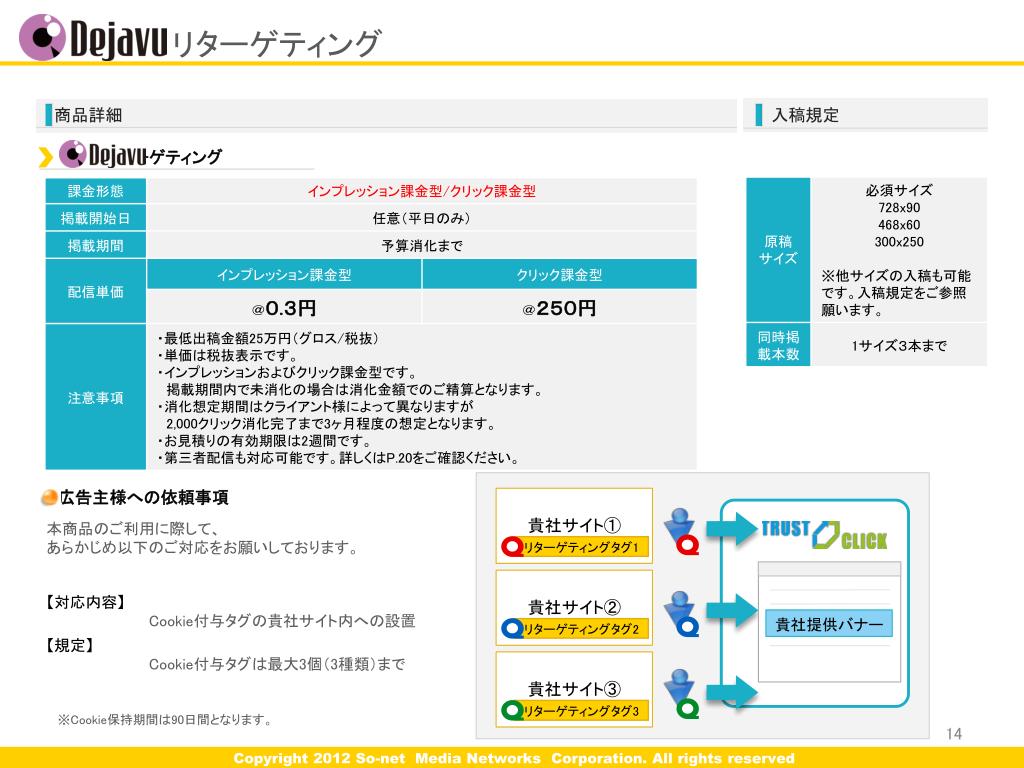Click the 【対応内容】 label
The image size is (1024, 768).
(84, 602)
